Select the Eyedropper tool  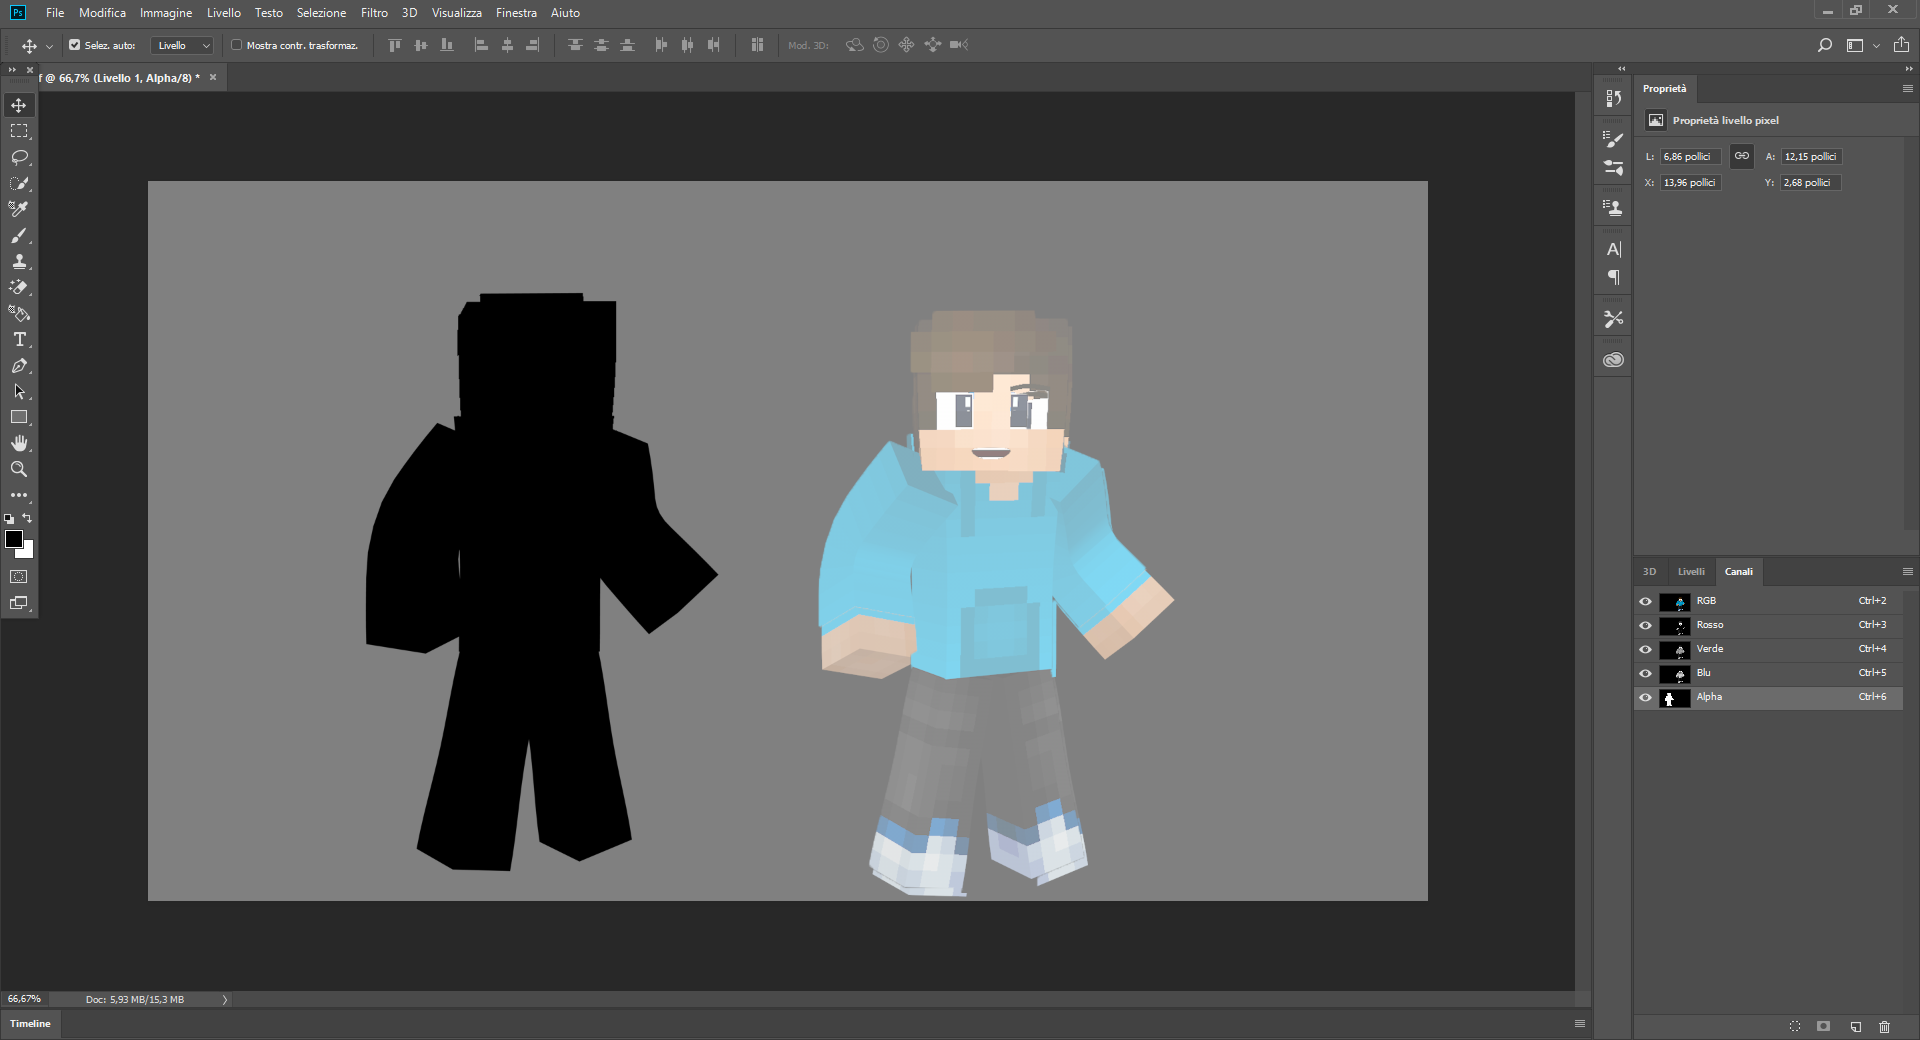[19, 209]
